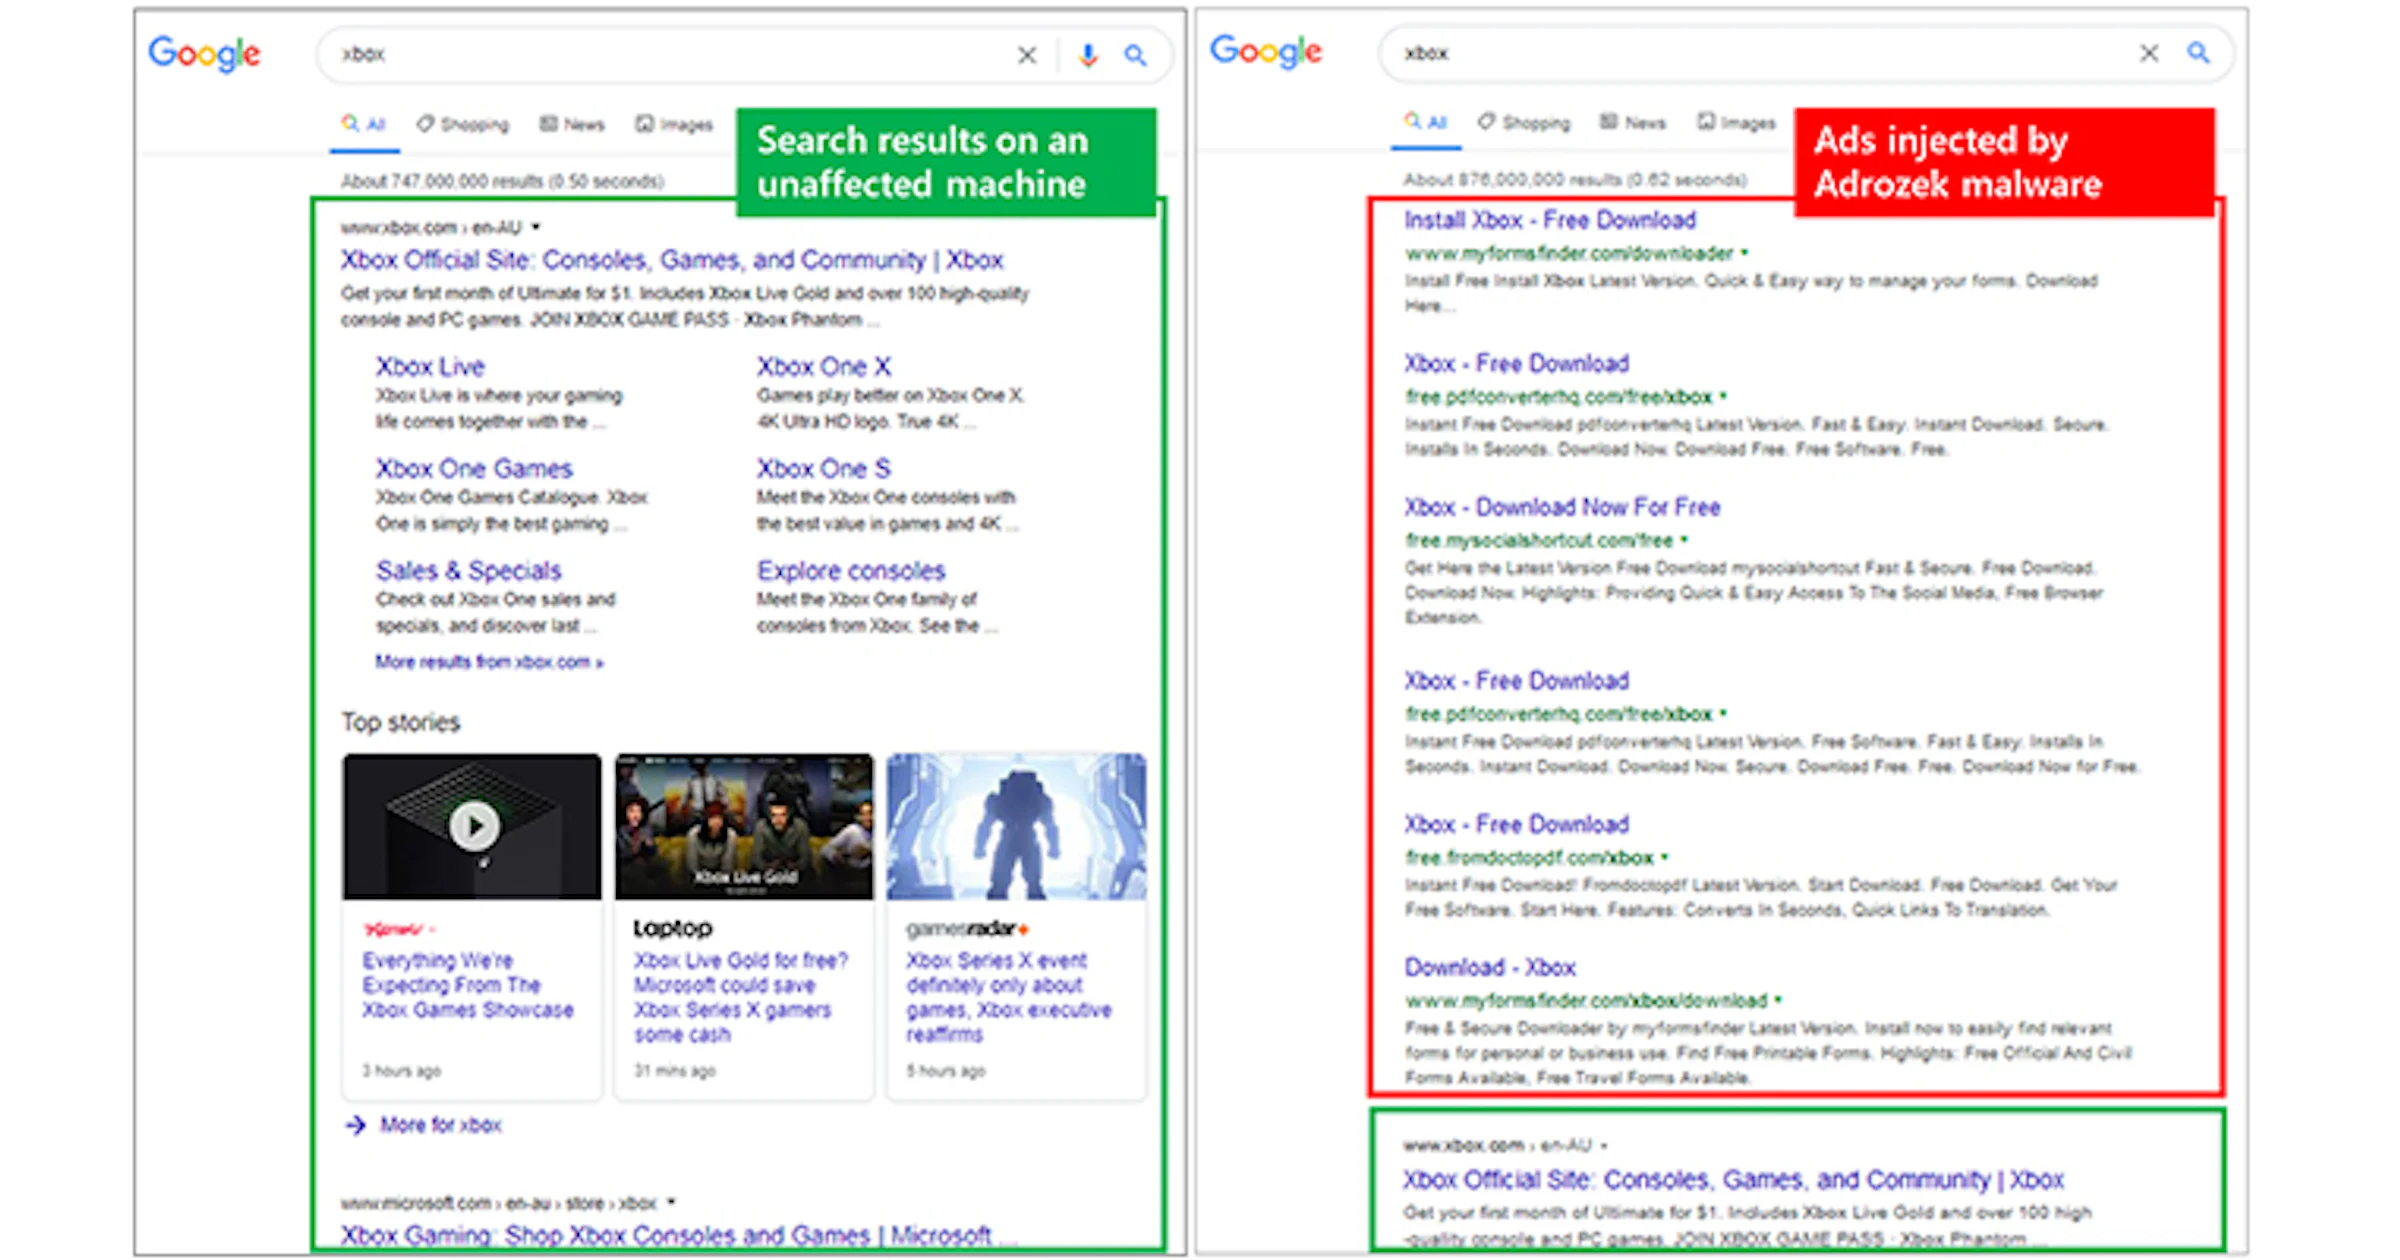2400x1260 pixels.
Task: Expand the dropdown arrow beside www.xbox.com en-AU in left window
Action: [x=536, y=227]
